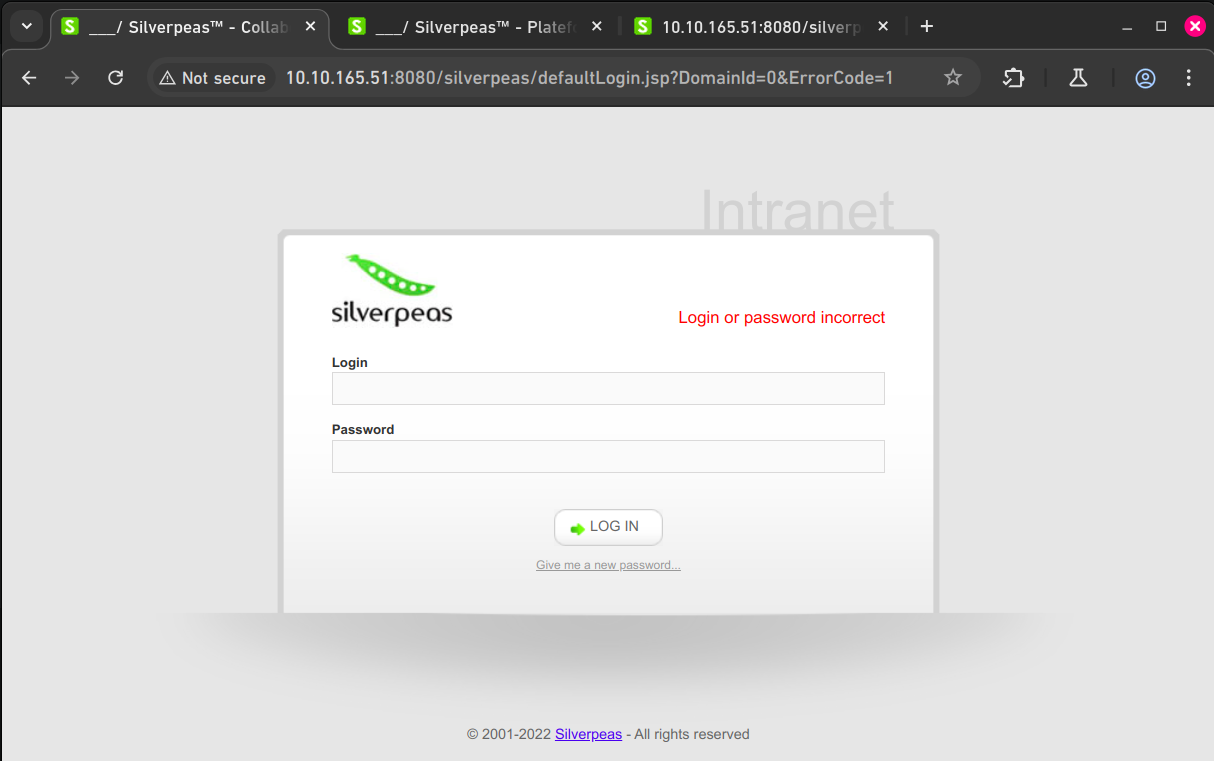The image size is (1214, 761).
Task: Maximize the browser window
Action: tap(1161, 27)
